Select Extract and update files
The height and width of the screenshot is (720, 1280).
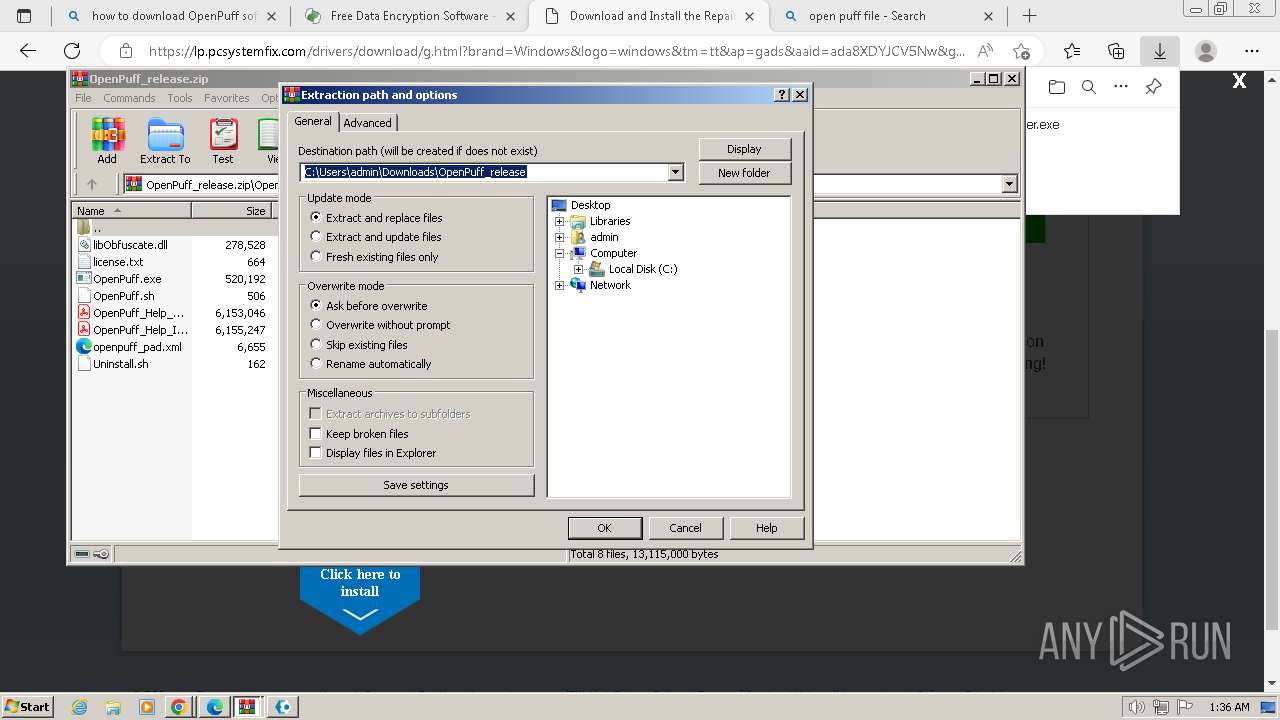coord(376,237)
